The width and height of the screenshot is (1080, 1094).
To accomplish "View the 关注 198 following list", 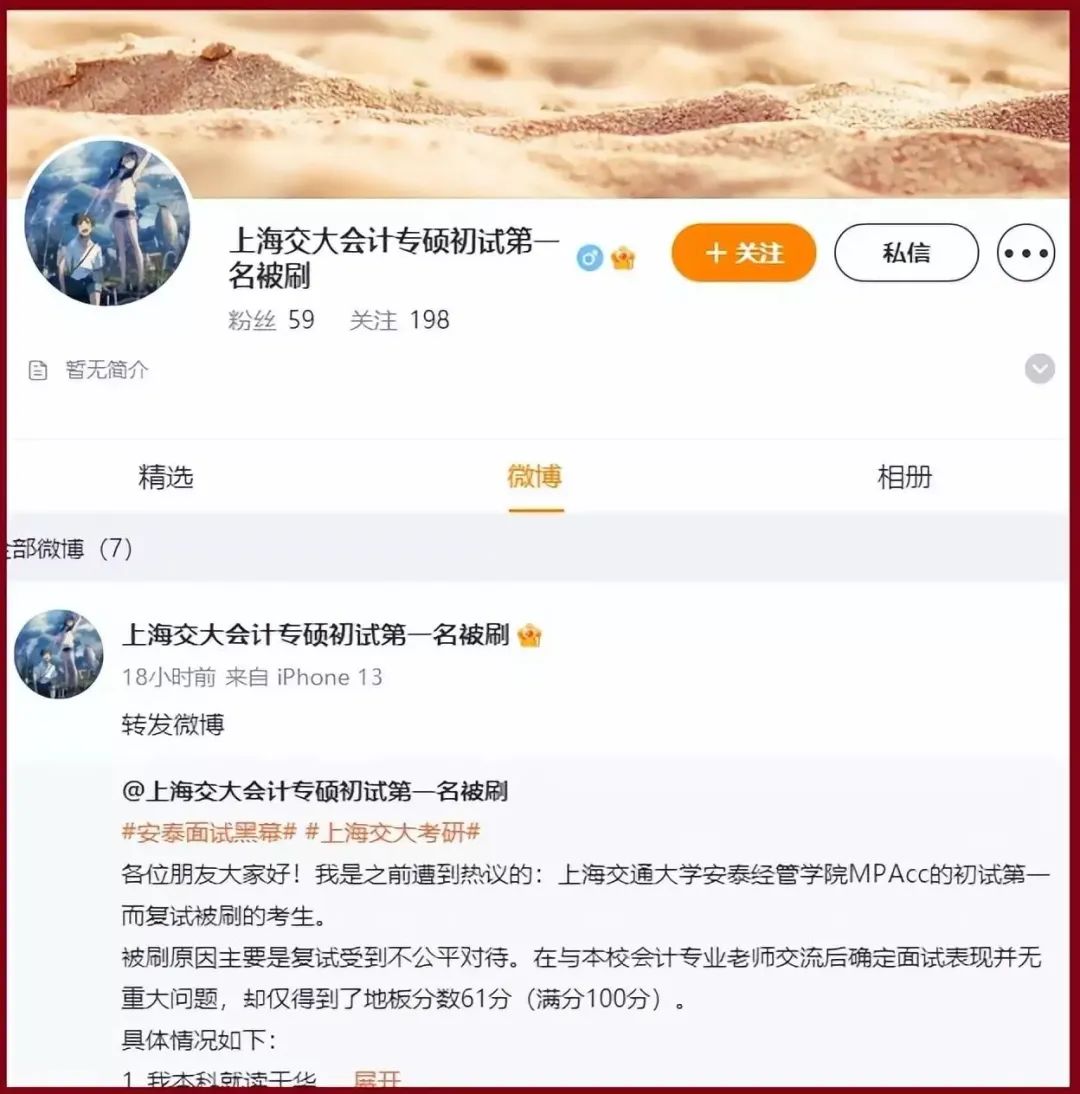I will pyautogui.click(x=399, y=320).
